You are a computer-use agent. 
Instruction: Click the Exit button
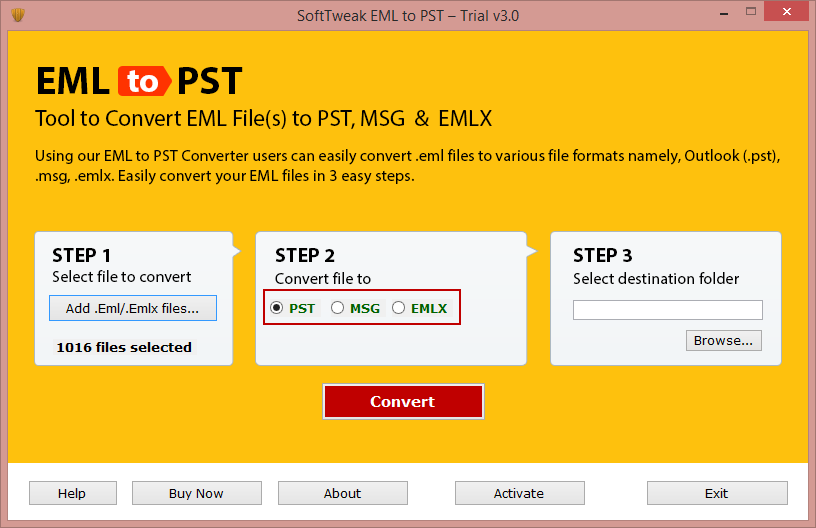pyautogui.click(x=717, y=493)
